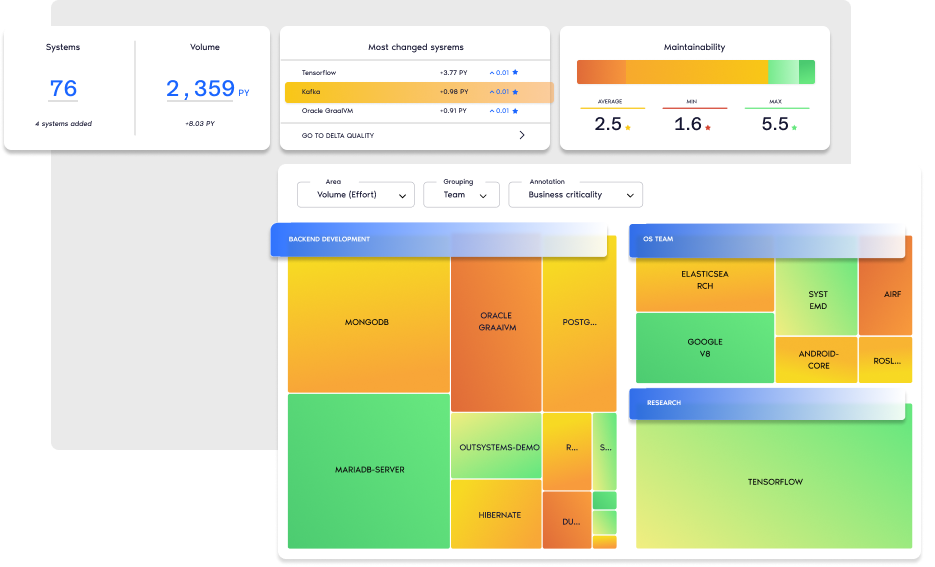Image resolution: width=935 pixels, height=567 pixels.
Task: Click the volume value 2,359 PY
Action: 208,89
